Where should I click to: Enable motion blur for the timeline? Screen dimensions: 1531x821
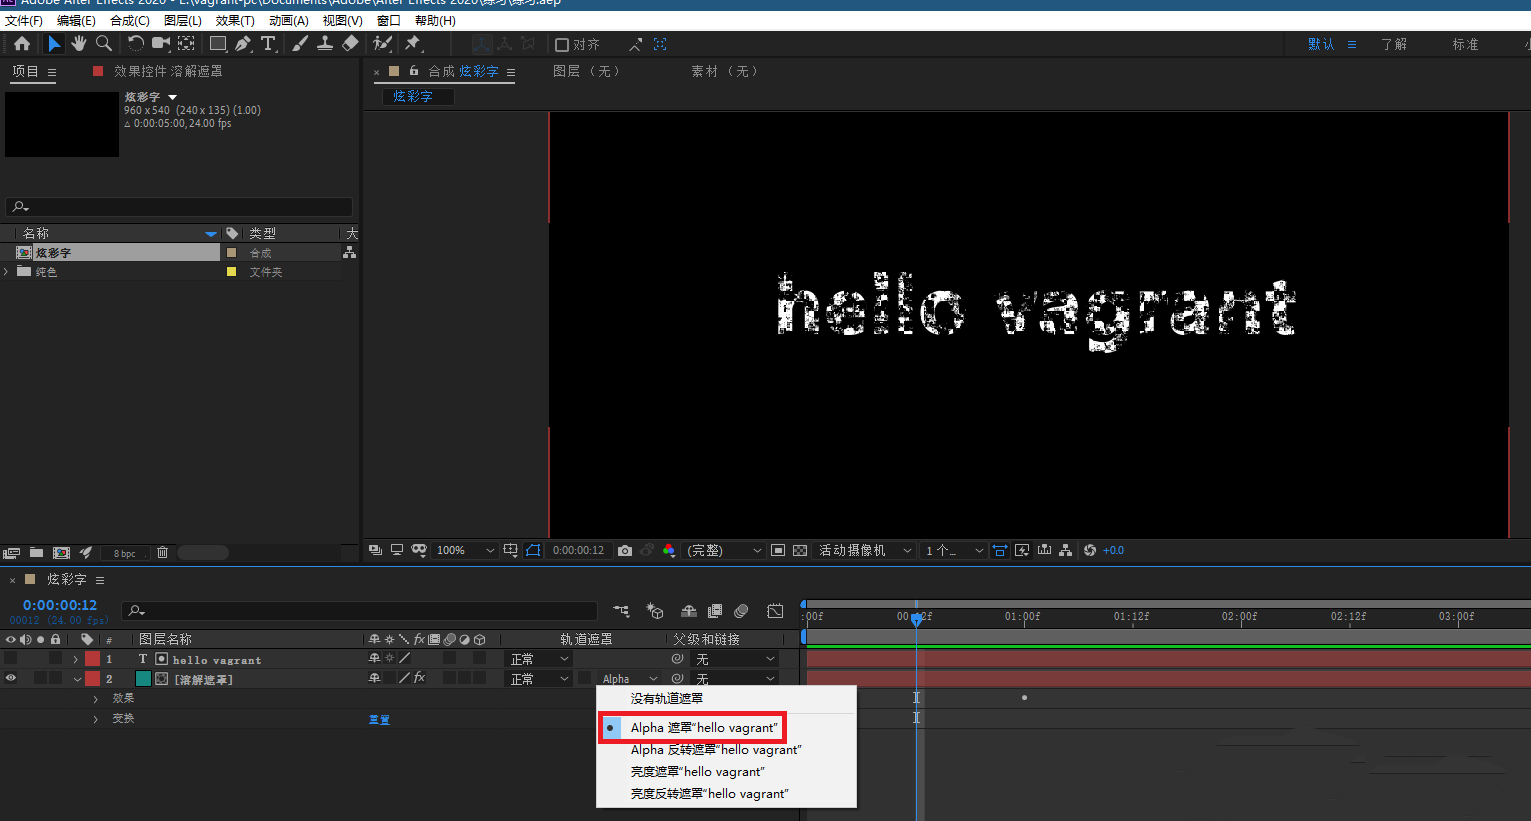741,611
